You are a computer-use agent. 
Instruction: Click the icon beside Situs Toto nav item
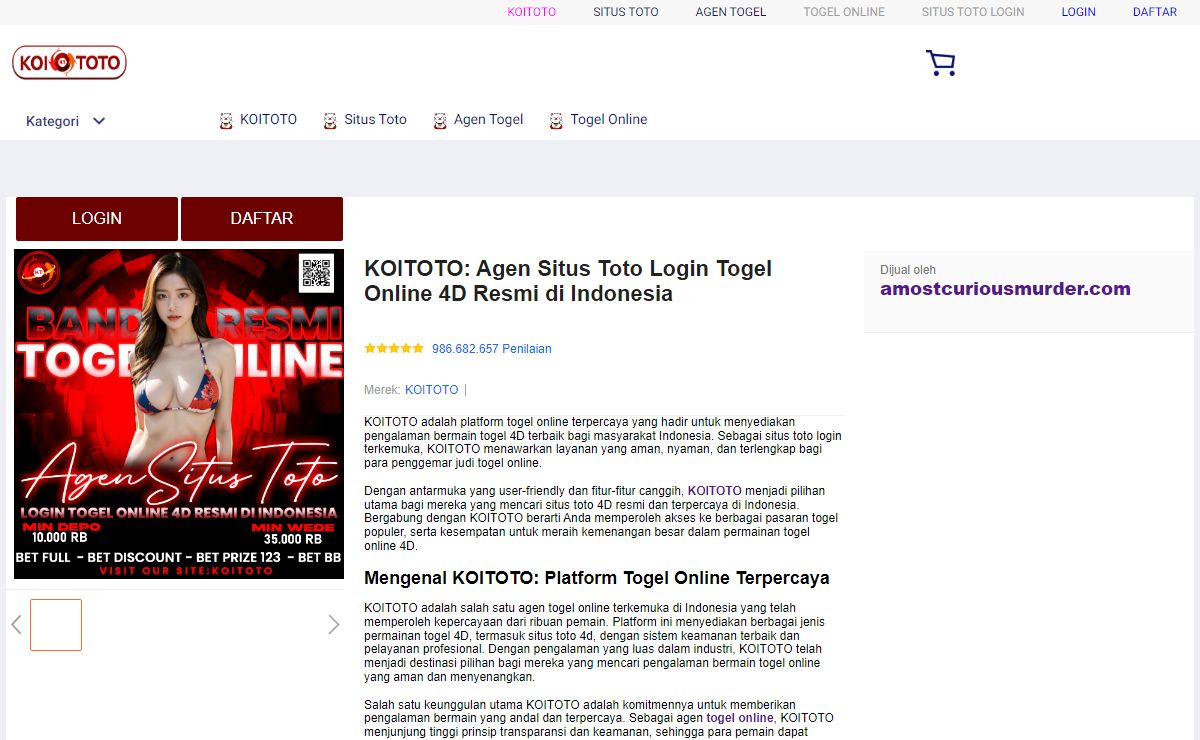[330, 121]
